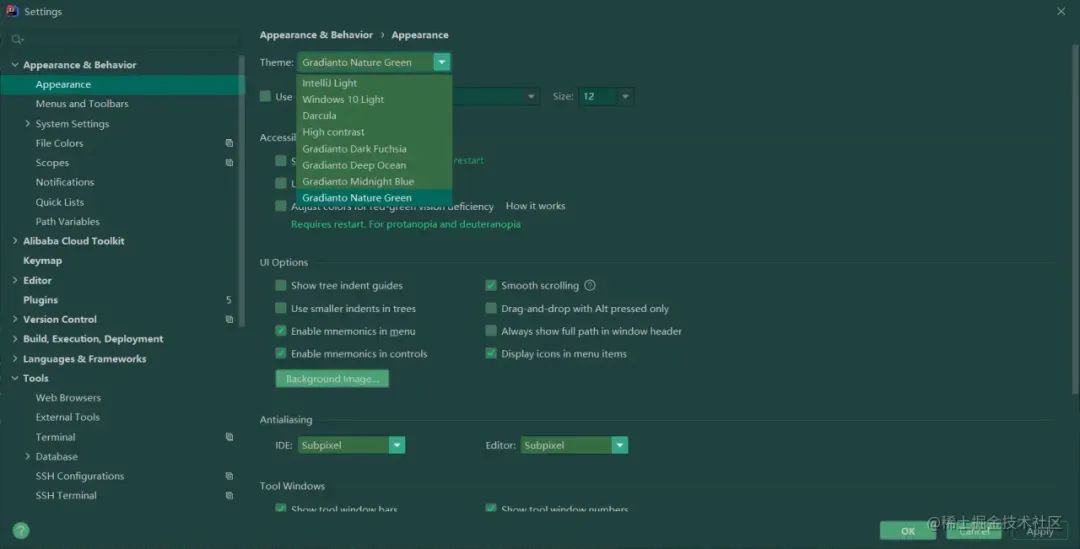Click Appearance & Behavior in the breadcrumb
Screen dimensions: 1080x549
(x=316, y=34)
